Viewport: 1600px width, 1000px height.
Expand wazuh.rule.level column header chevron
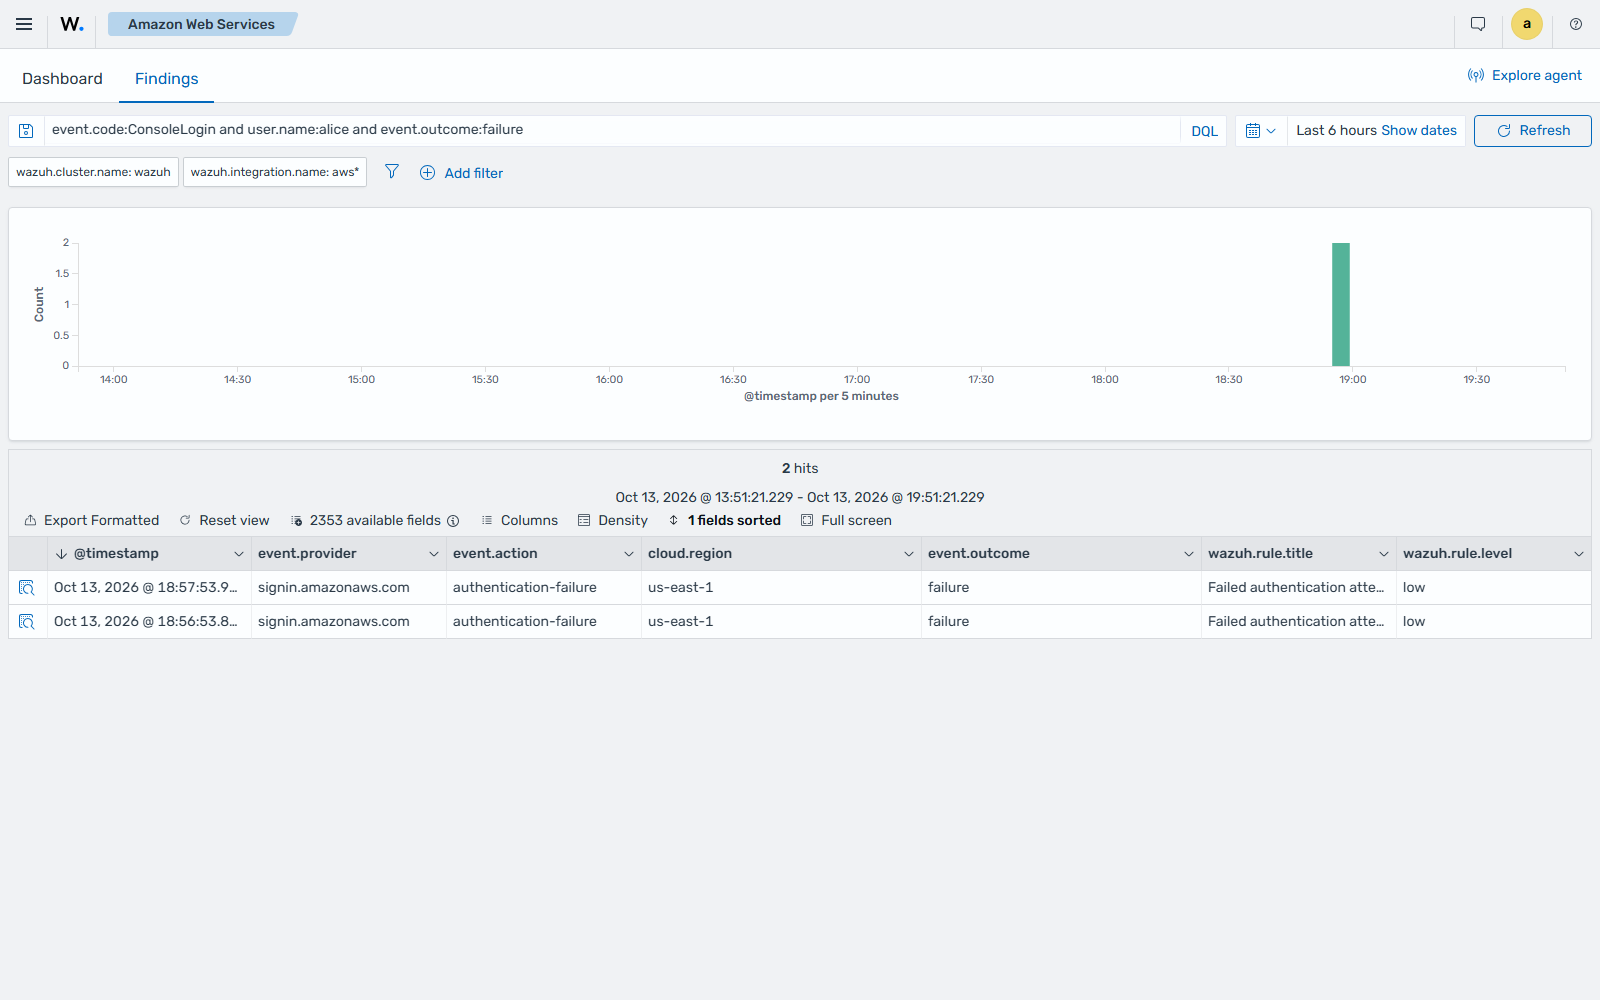click(1579, 554)
